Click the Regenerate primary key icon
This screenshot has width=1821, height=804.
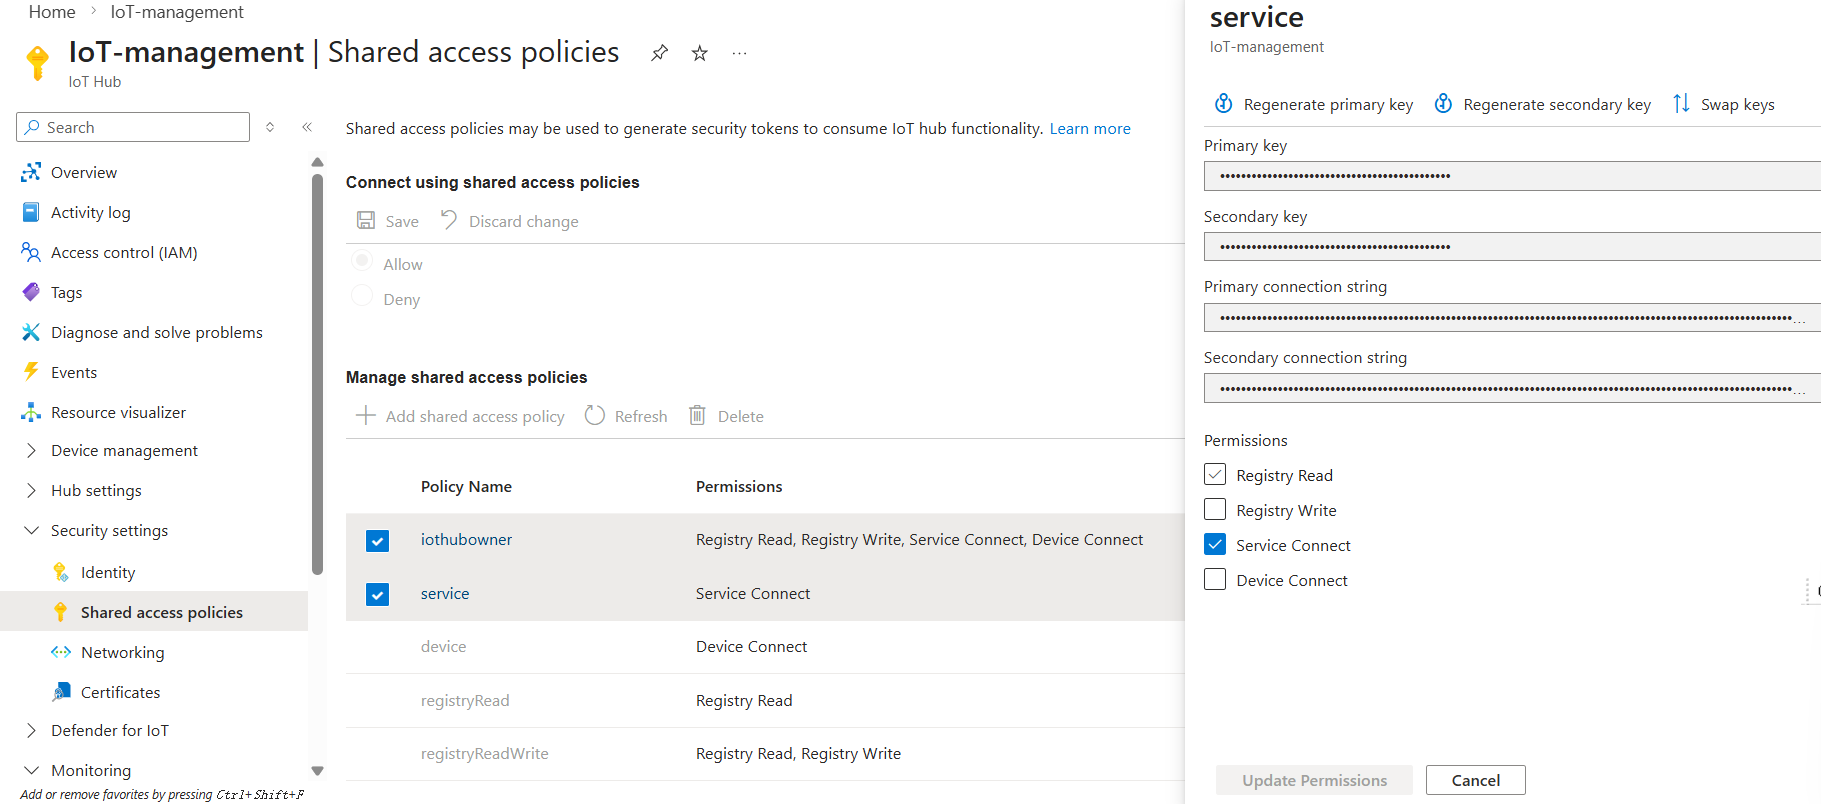1223,104
